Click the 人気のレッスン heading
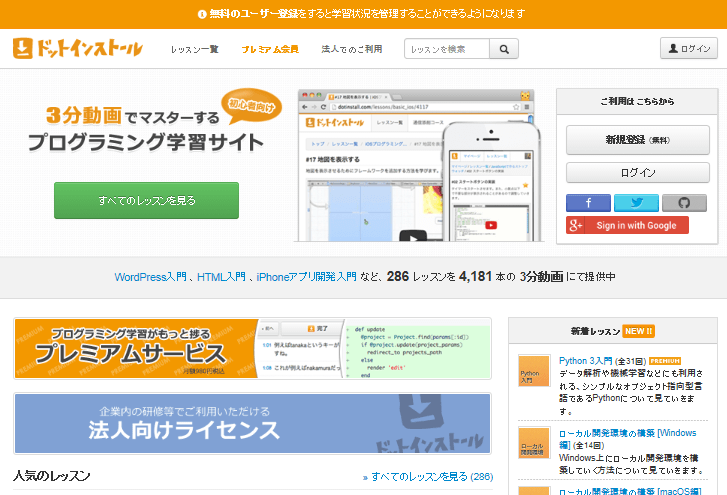Image resolution: width=727 pixels, height=495 pixels. point(51,476)
